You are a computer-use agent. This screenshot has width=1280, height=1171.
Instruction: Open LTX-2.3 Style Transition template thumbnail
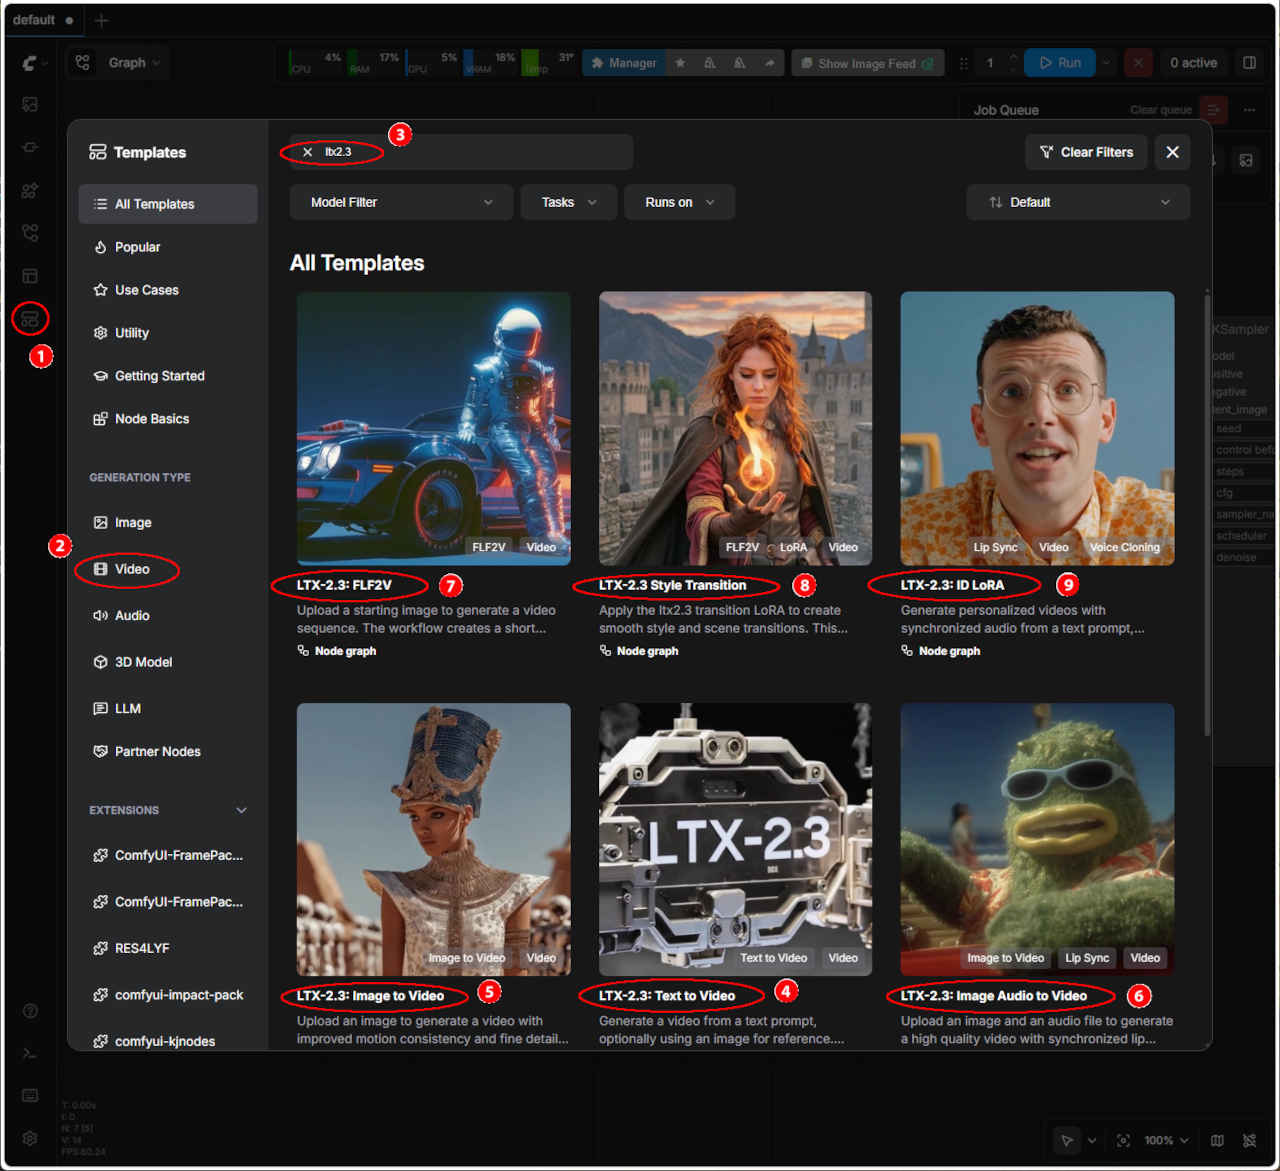click(735, 429)
